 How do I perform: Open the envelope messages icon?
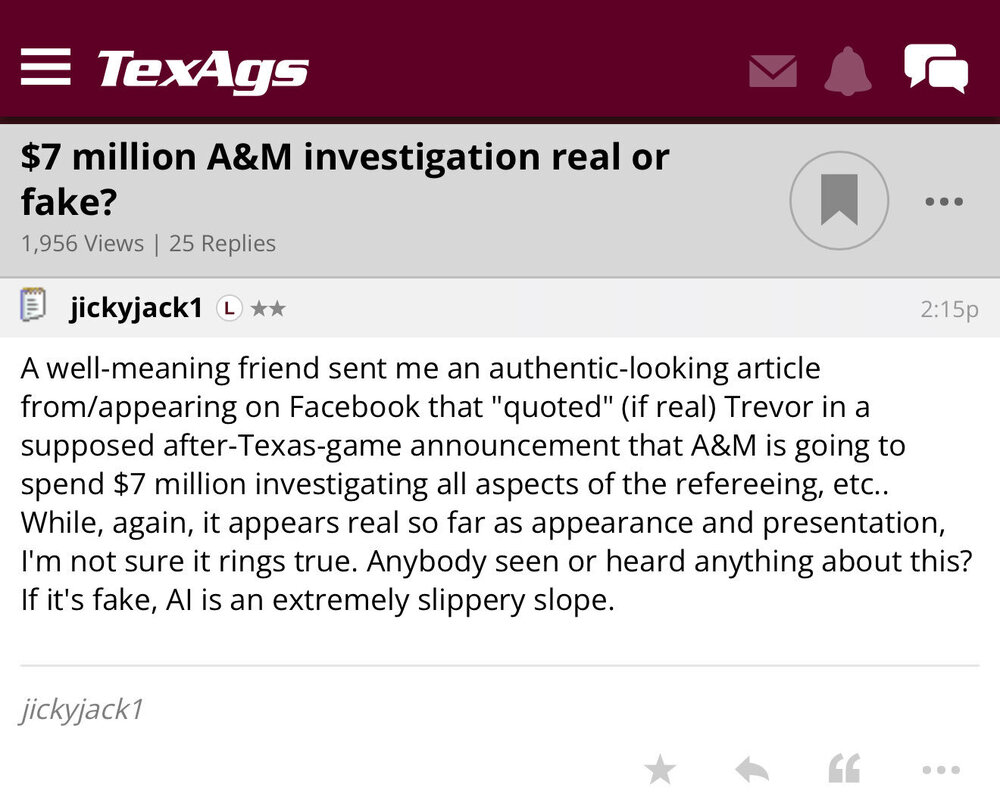click(771, 70)
